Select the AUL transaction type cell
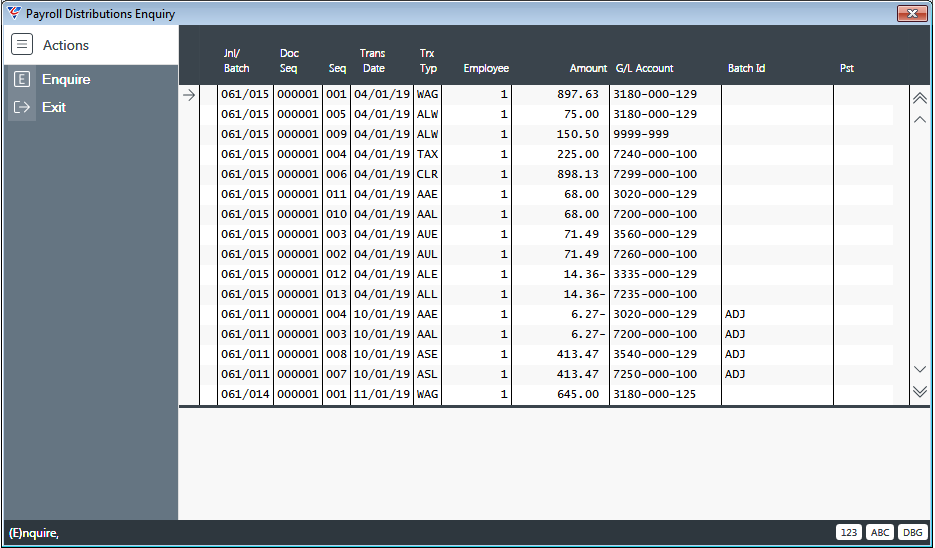Screen dimensions: 935x548 click(x=428, y=254)
